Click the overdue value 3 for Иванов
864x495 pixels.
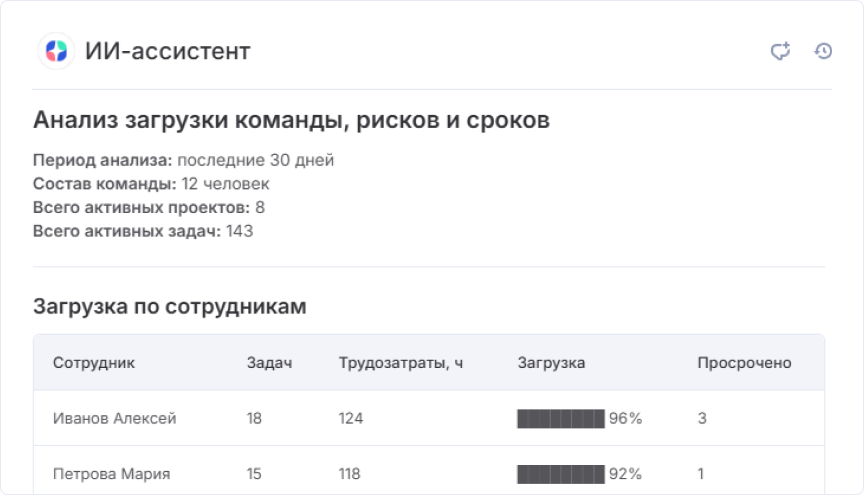[702, 418]
